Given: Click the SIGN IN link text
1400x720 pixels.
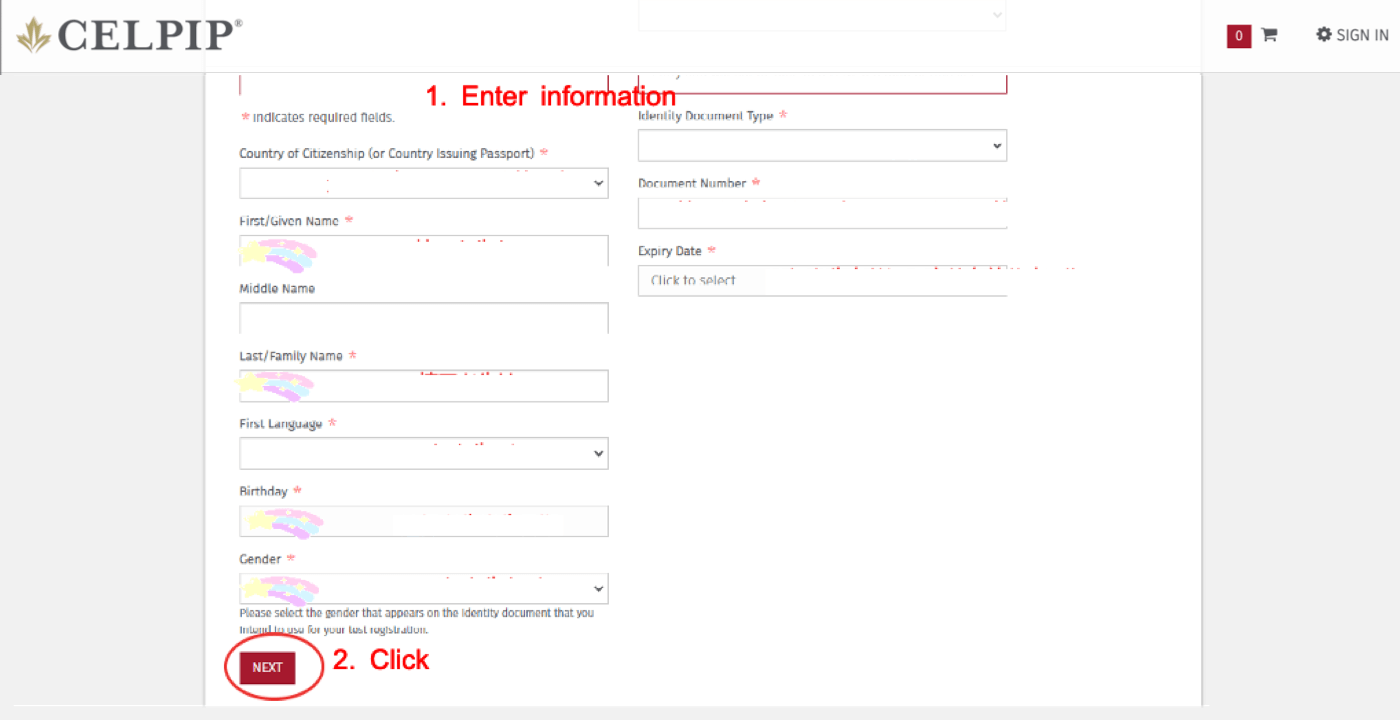Looking at the screenshot, I should [x=1362, y=35].
